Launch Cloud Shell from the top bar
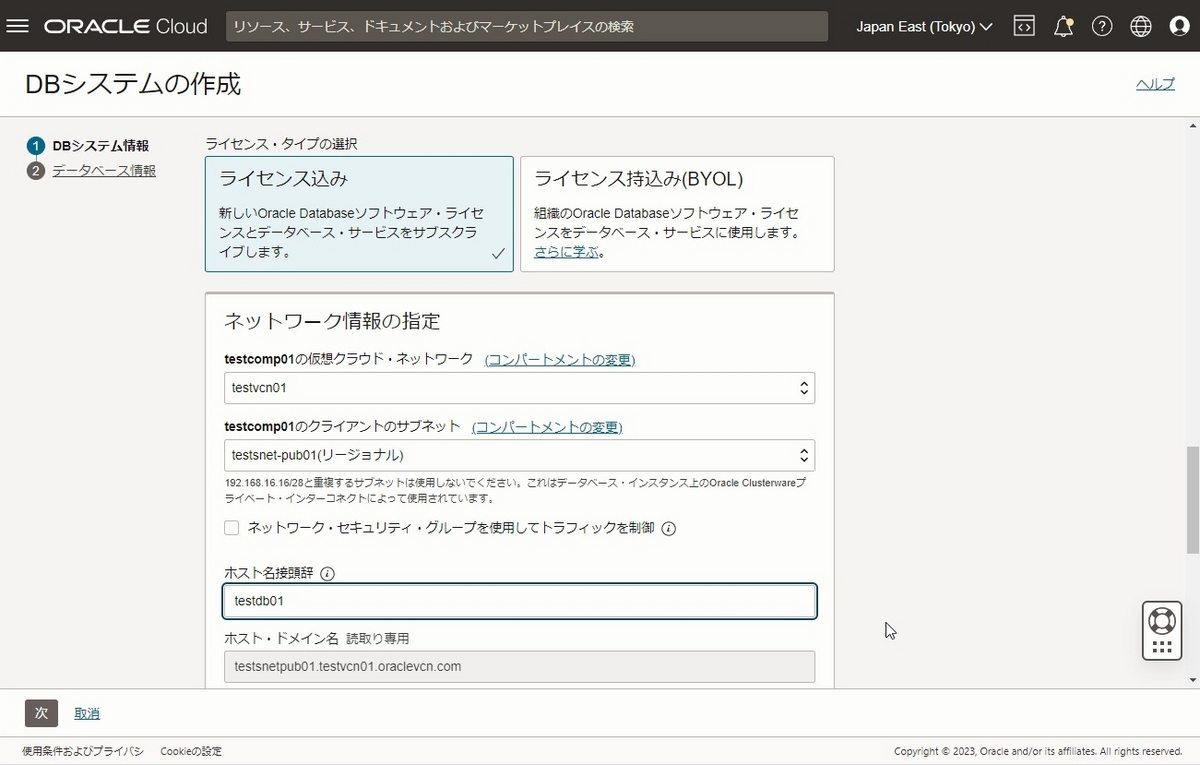The image size is (1200, 765). pos(1023,26)
